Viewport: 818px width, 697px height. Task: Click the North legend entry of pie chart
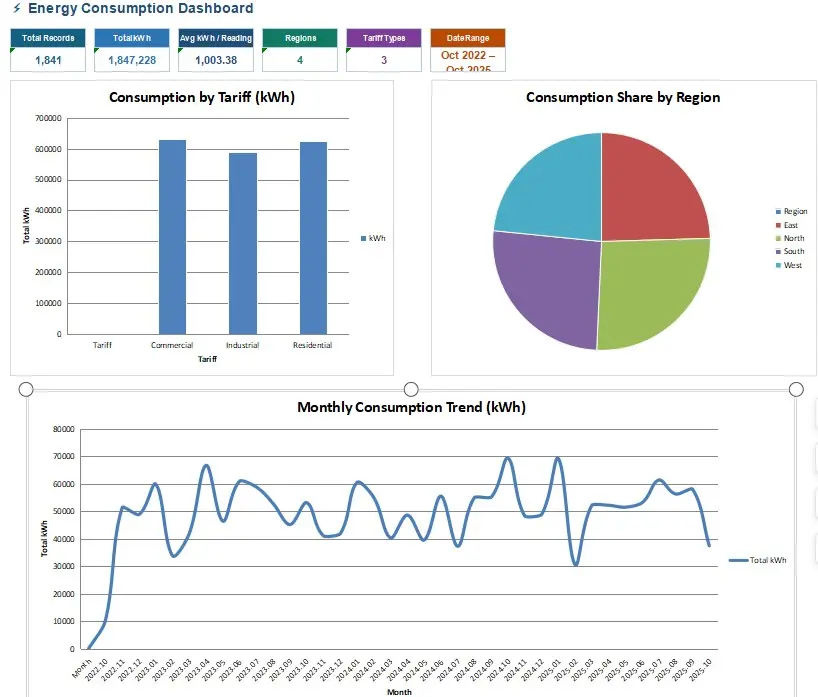790,238
